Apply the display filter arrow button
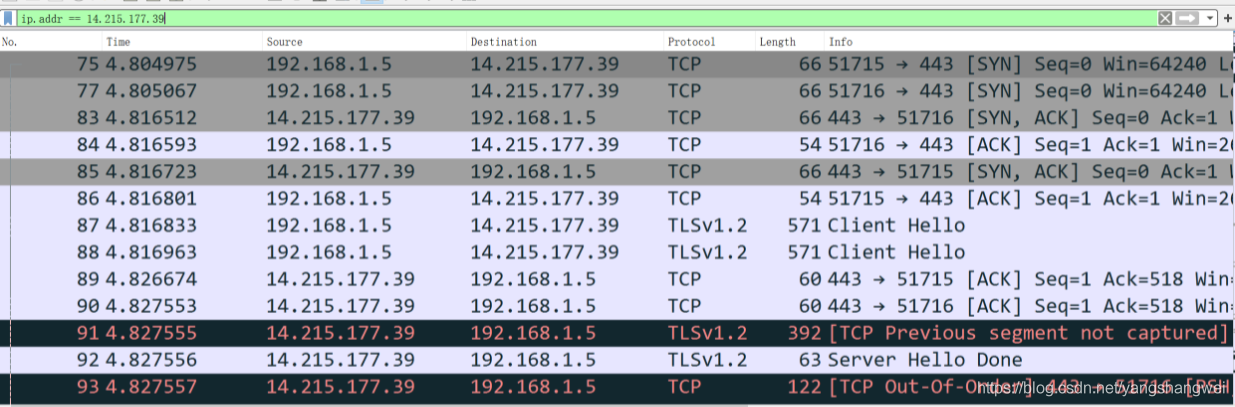Image resolution: width=1235 pixels, height=407 pixels. point(1187,19)
